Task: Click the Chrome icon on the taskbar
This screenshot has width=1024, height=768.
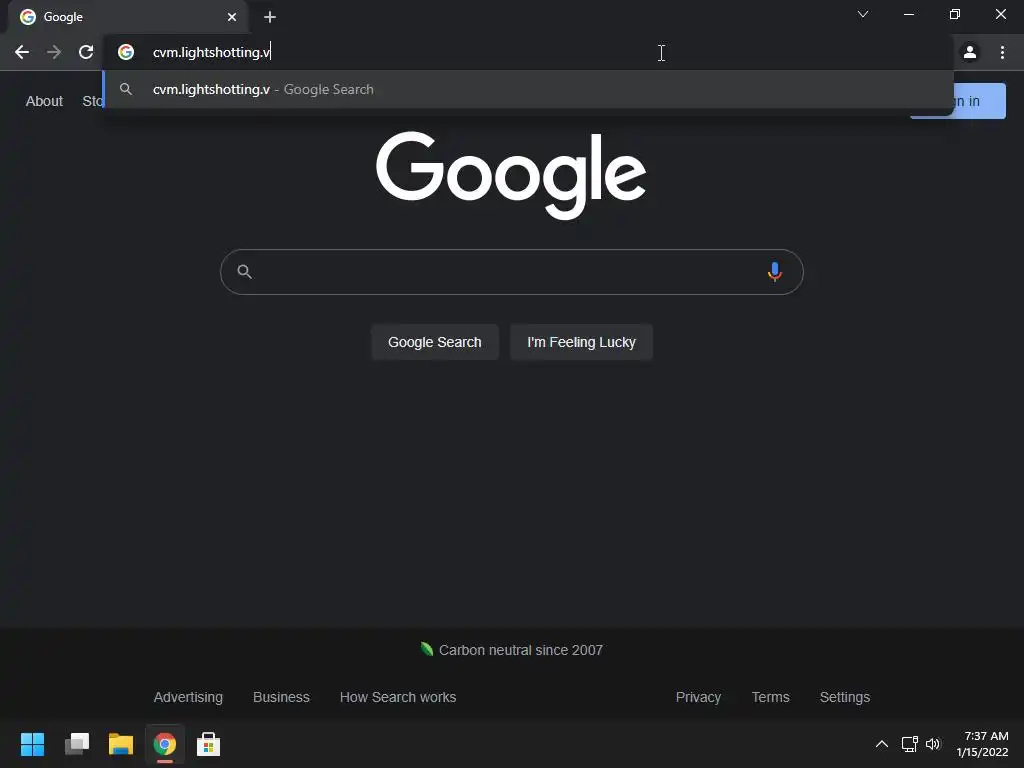Action: [x=165, y=744]
